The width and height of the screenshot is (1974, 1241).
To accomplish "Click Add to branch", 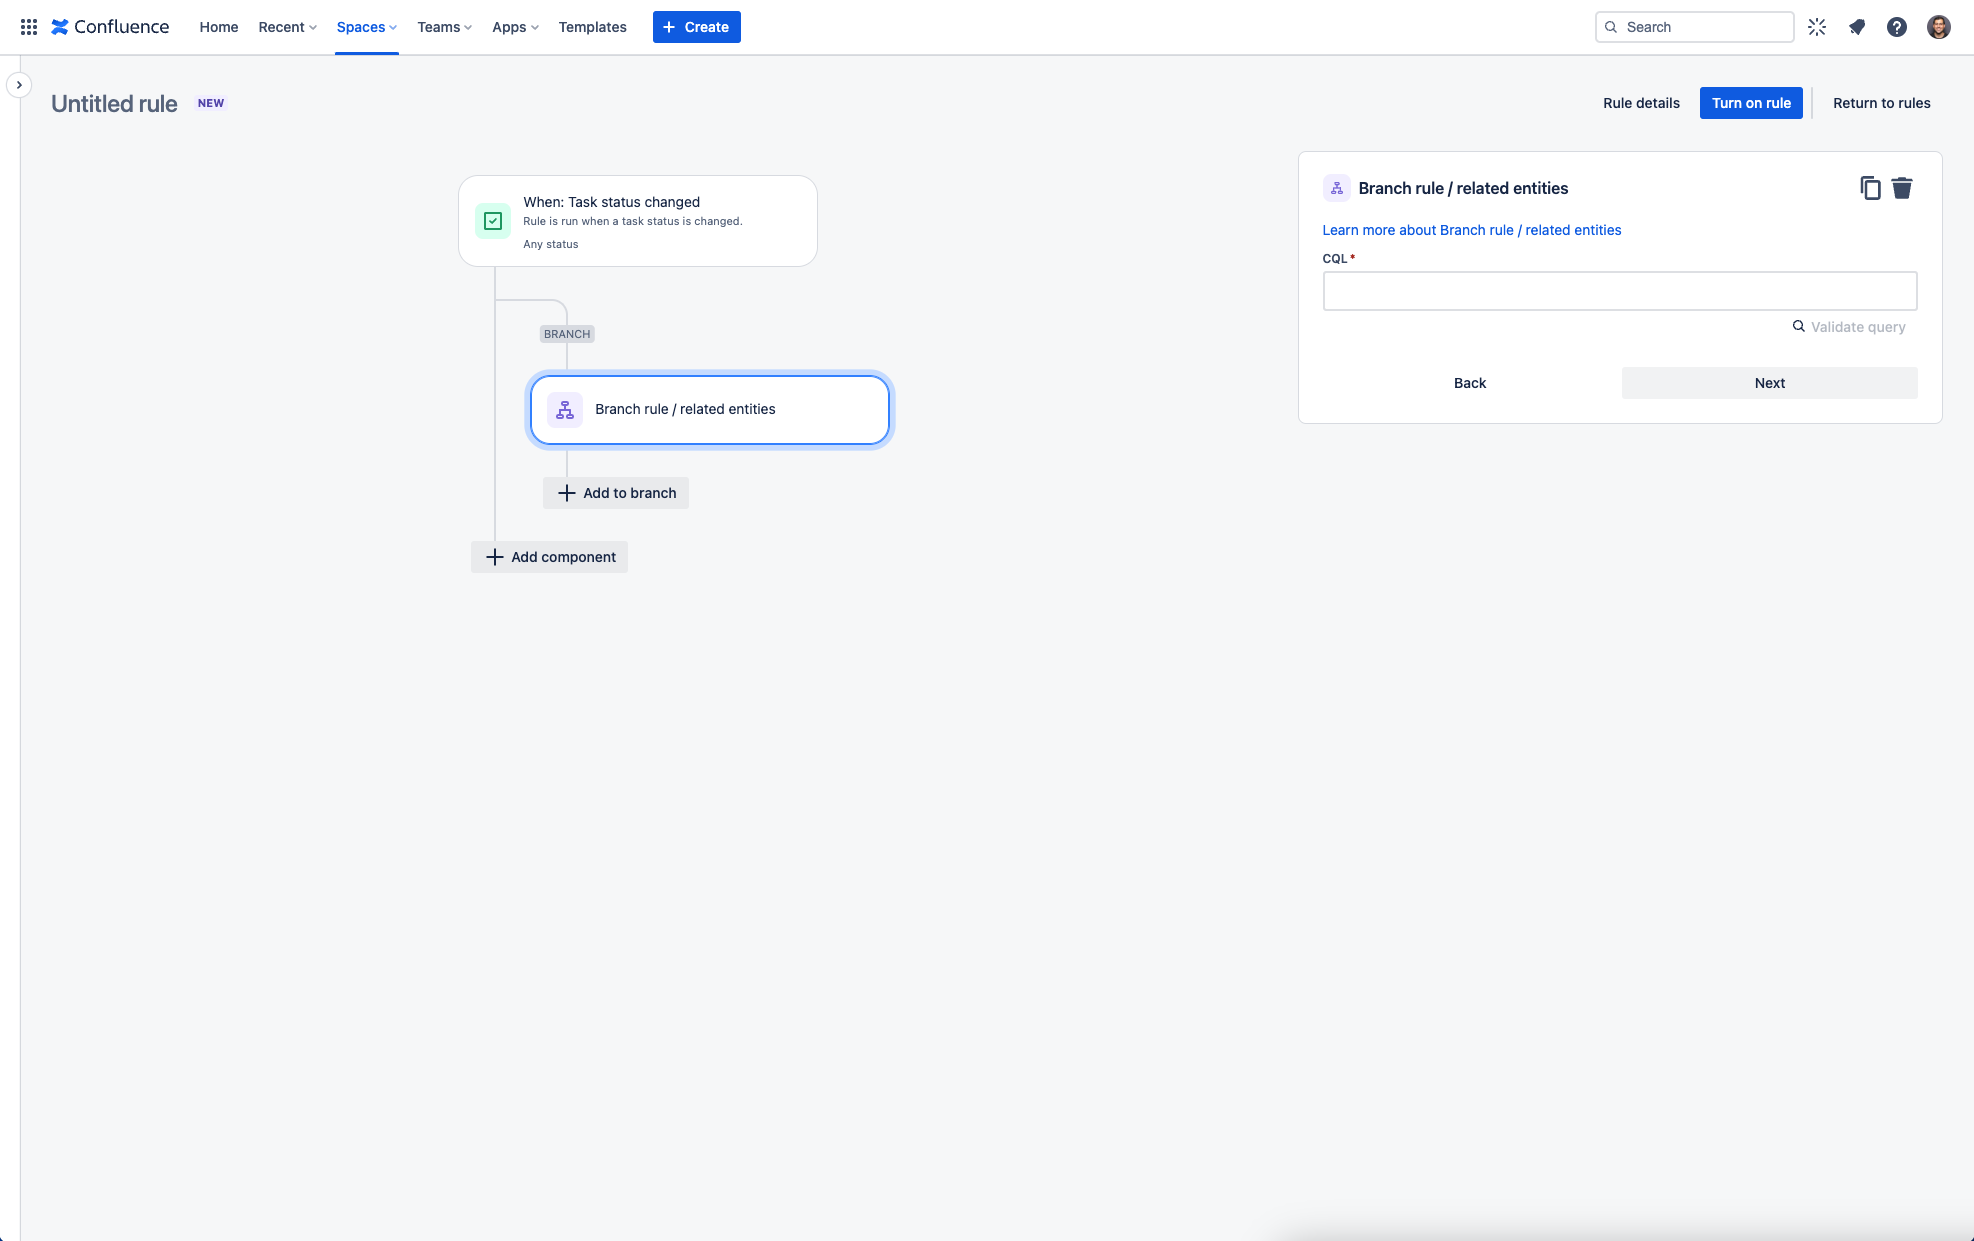I will click(x=616, y=493).
